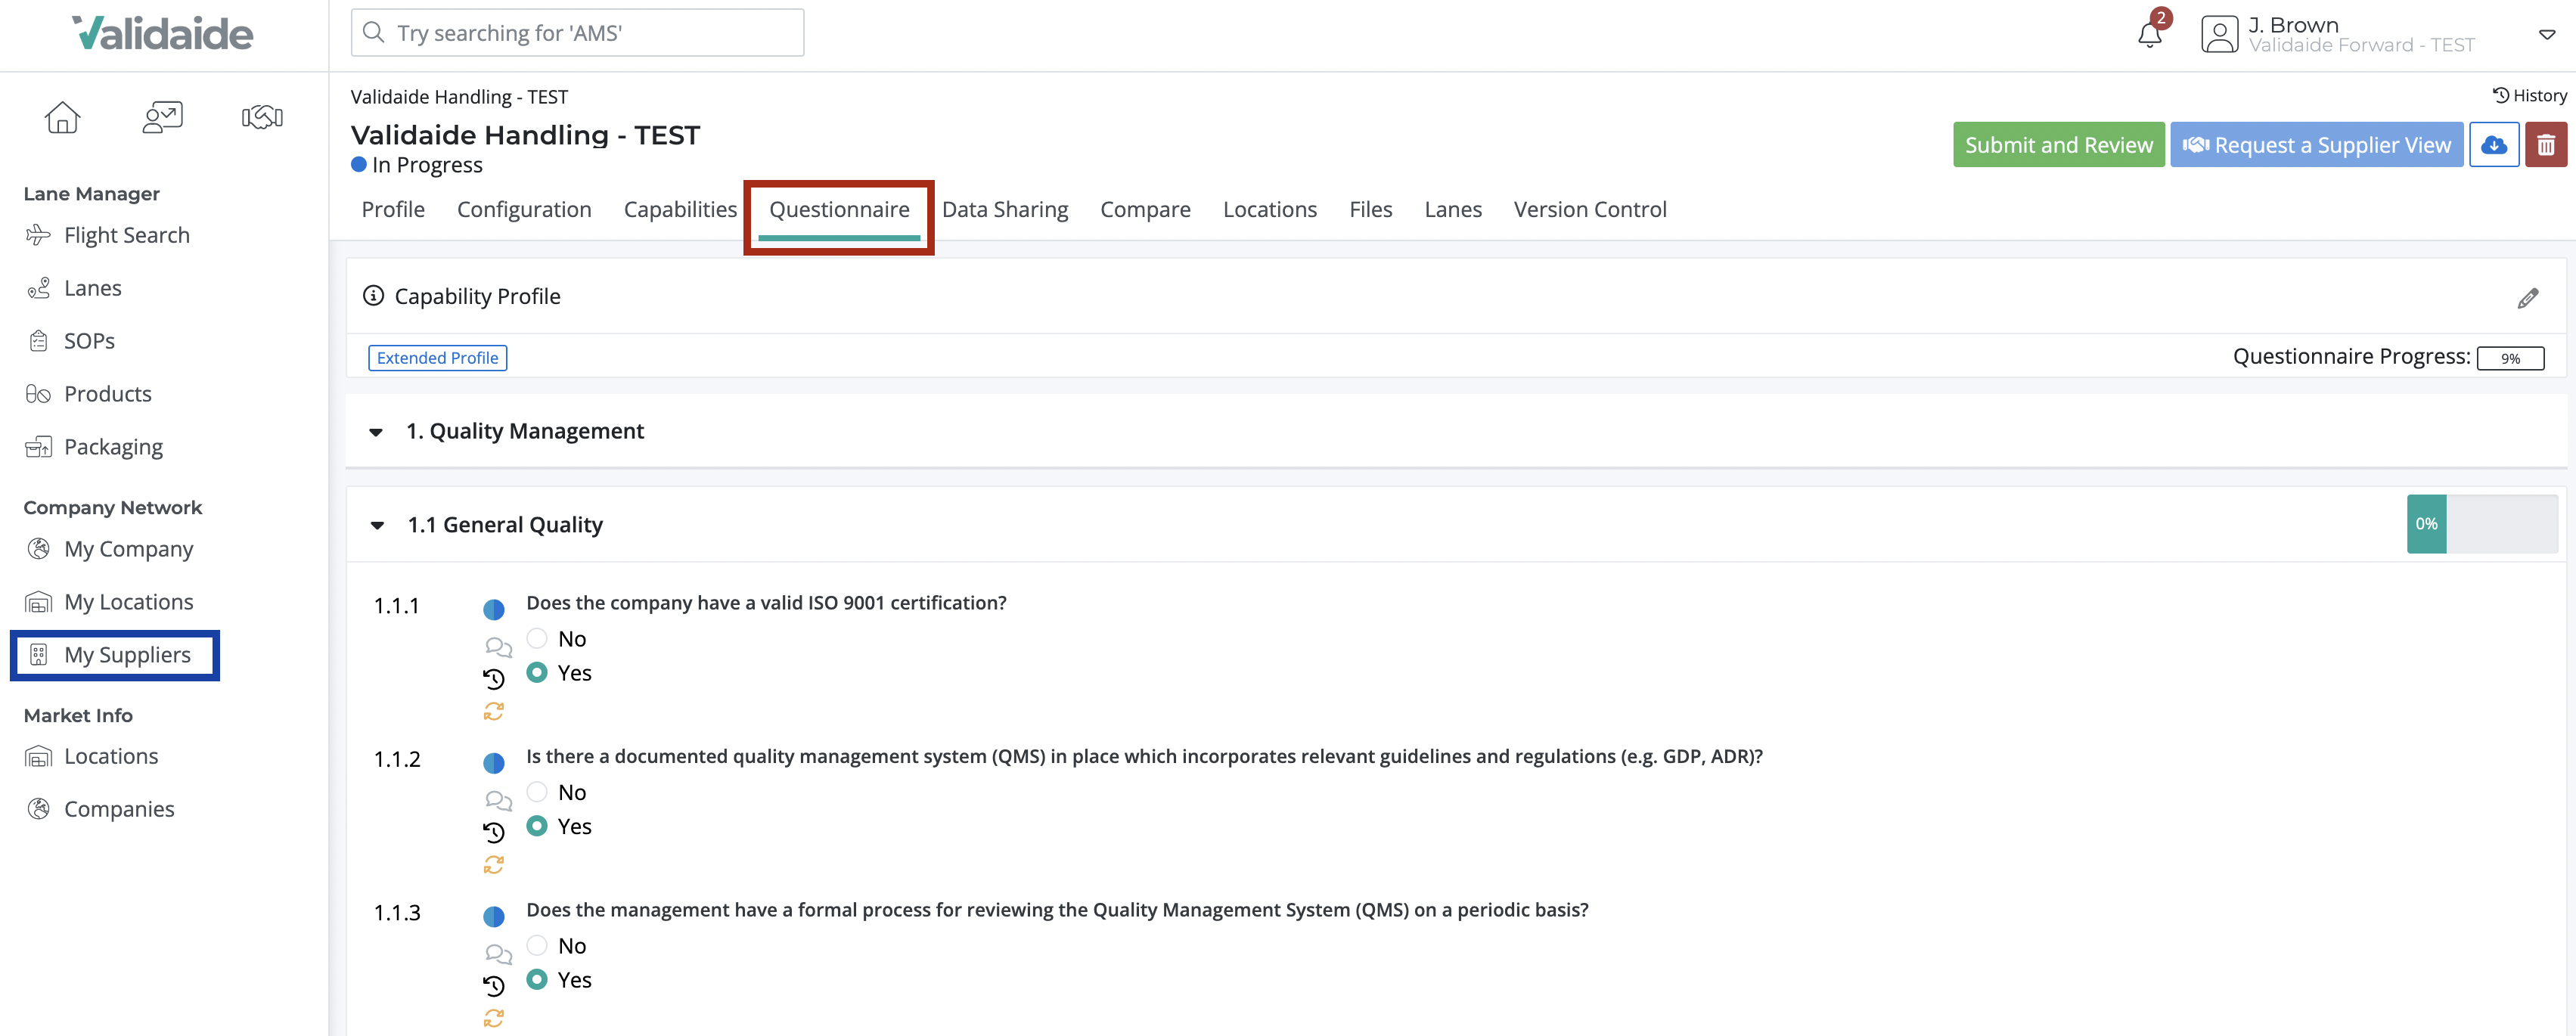This screenshot has height=1036, width=2576.
Task: Open comments icon for question 1.1.1
Action: (498, 647)
